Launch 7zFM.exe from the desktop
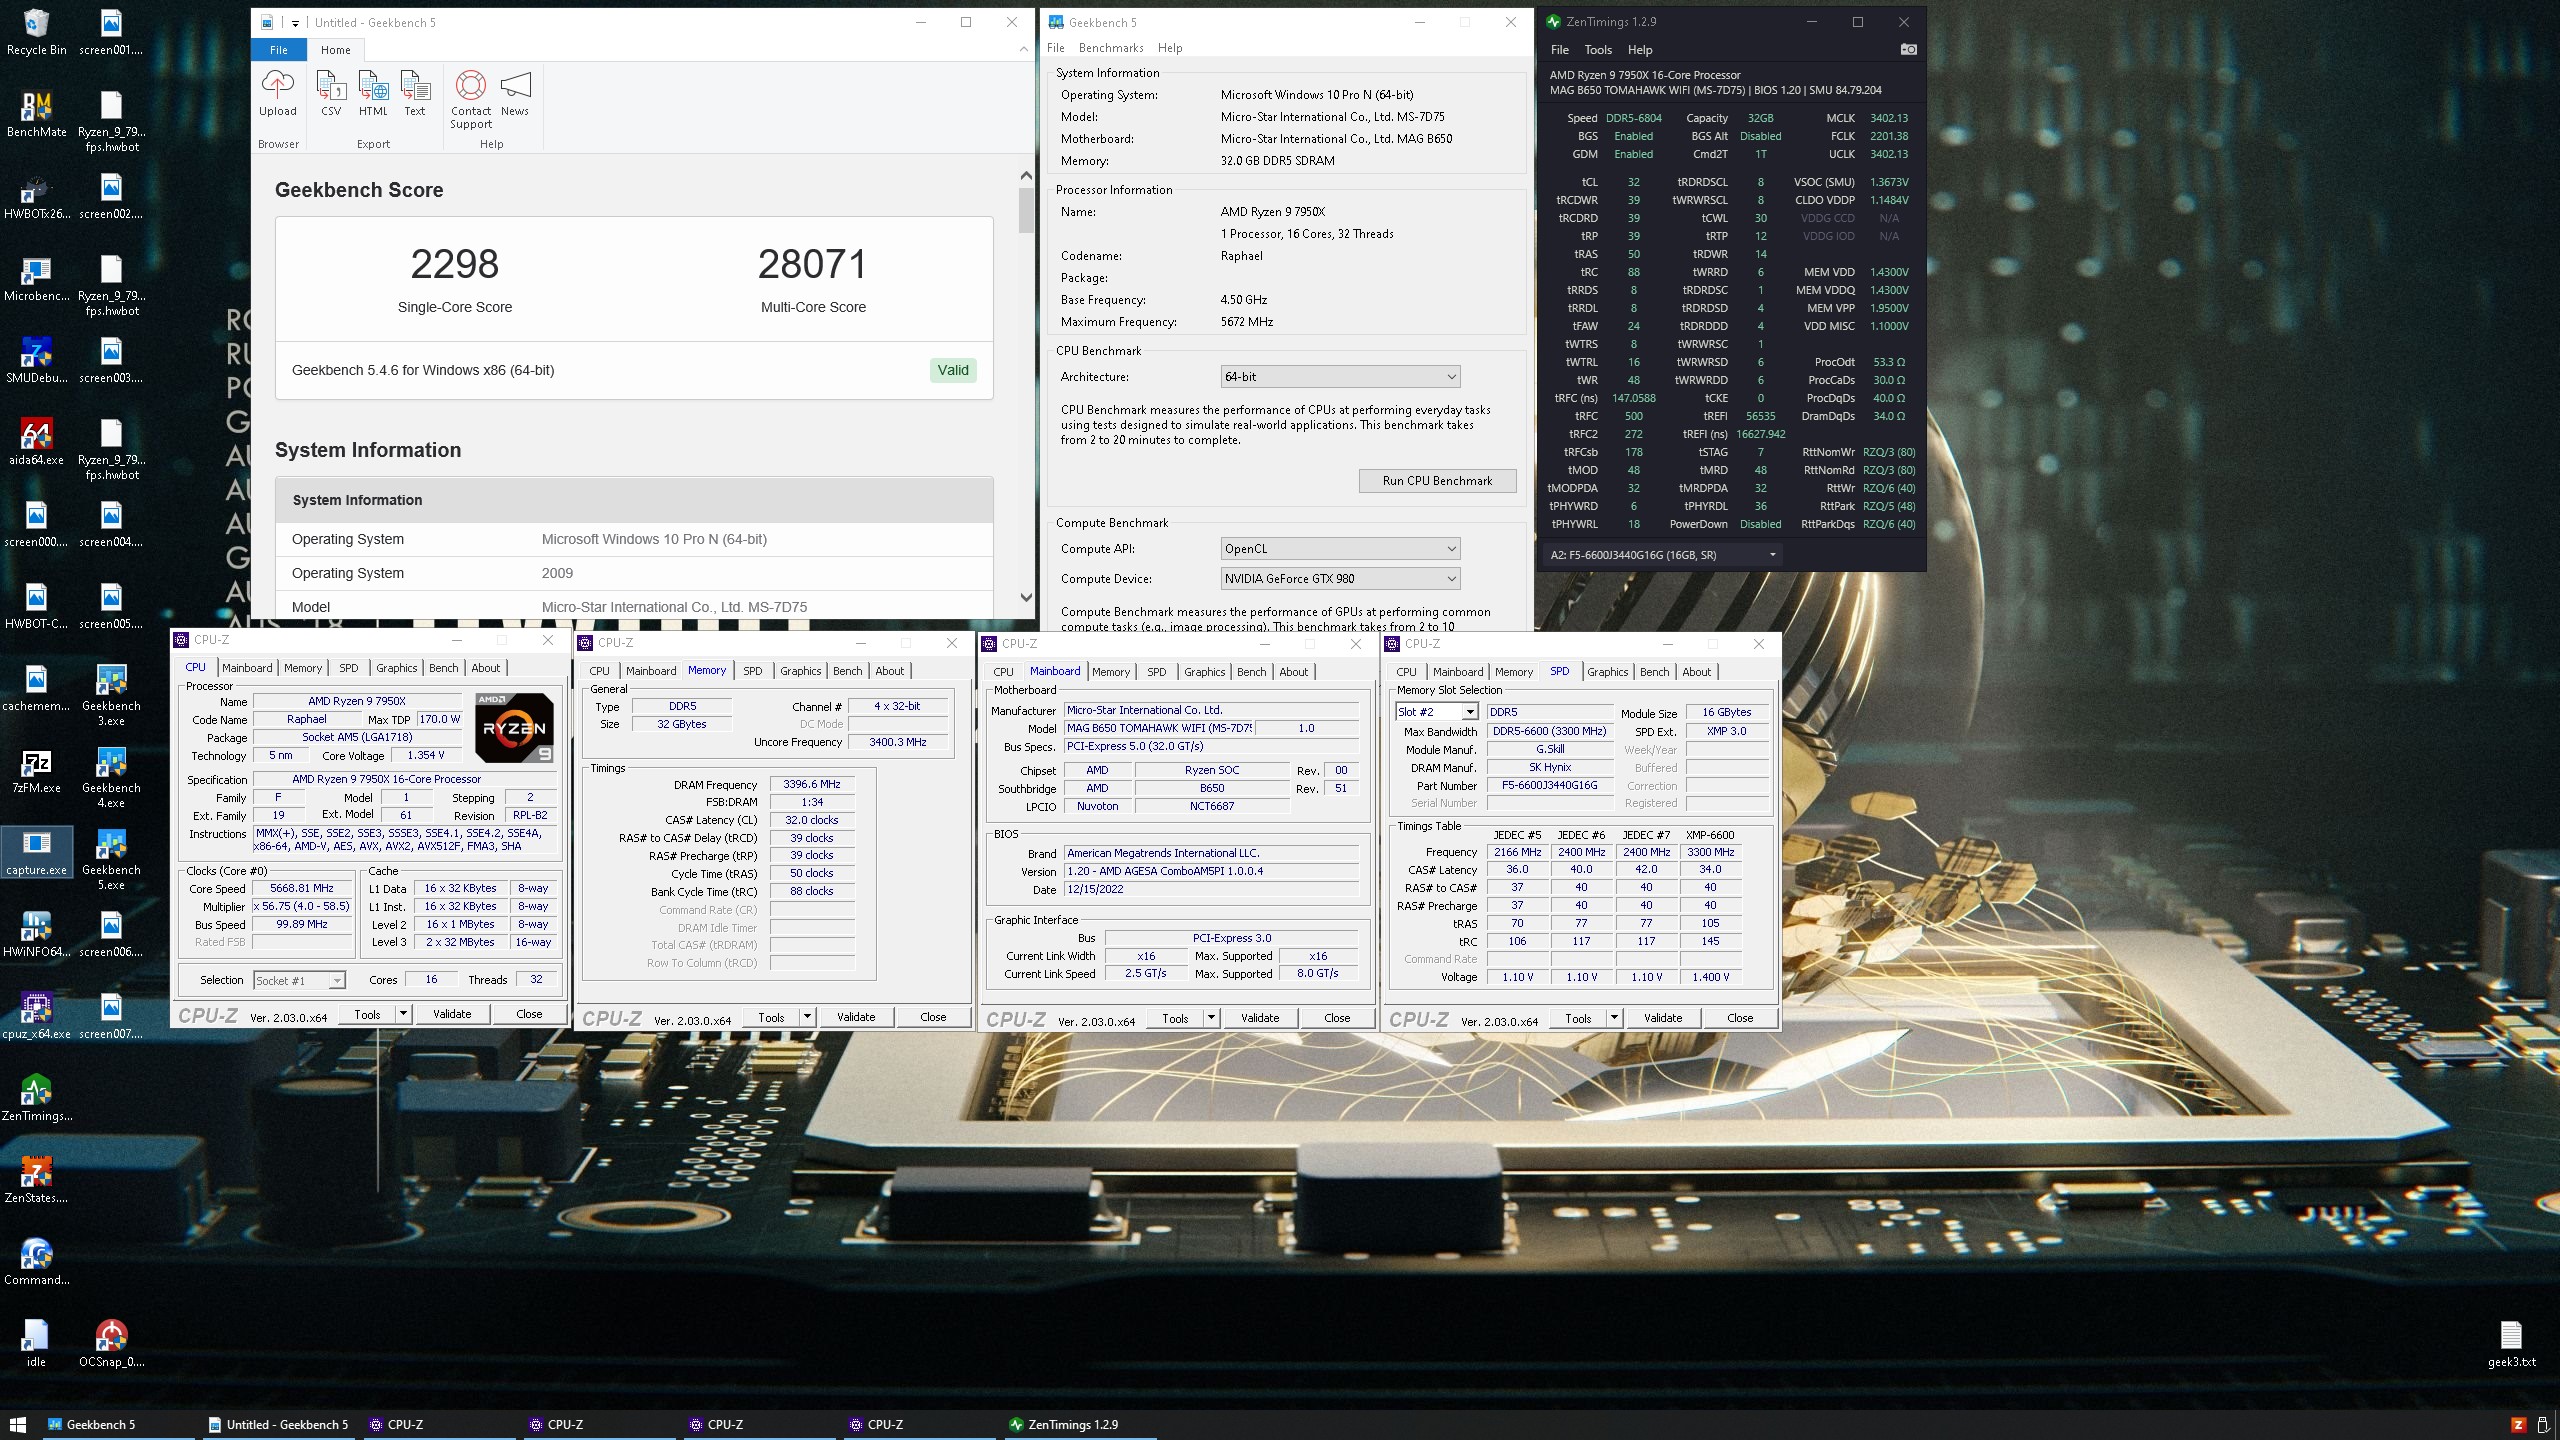Viewport: 2560px width, 1440px height. pyautogui.click(x=36, y=771)
